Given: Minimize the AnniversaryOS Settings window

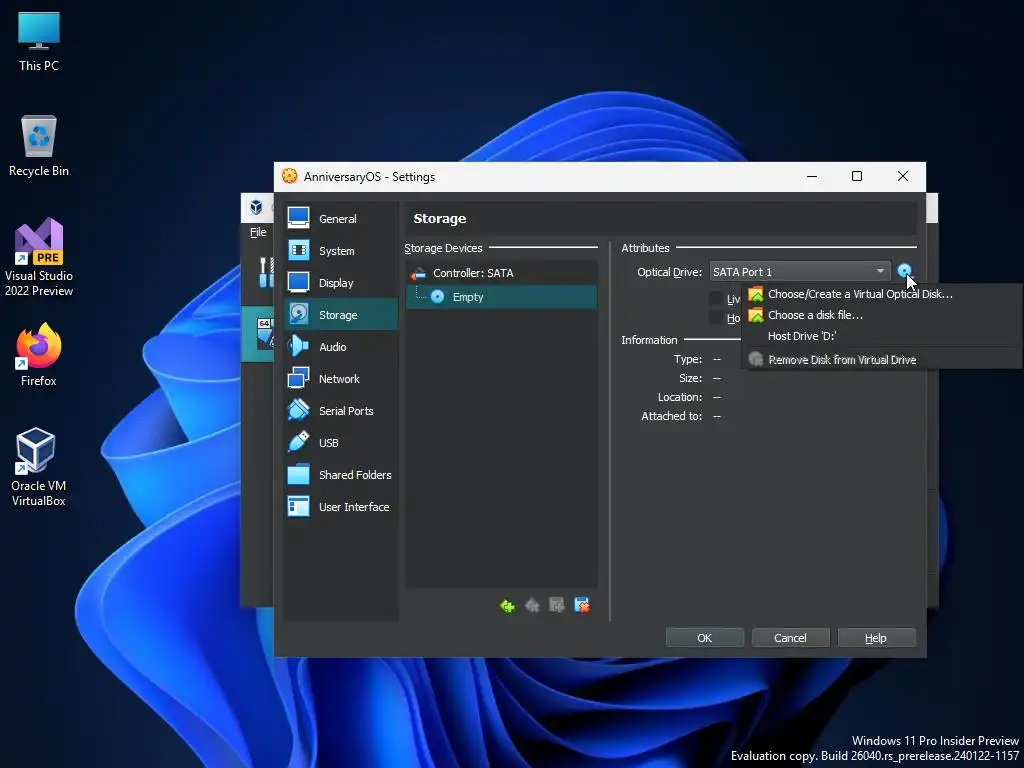Looking at the screenshot, I should click(812, 176).
